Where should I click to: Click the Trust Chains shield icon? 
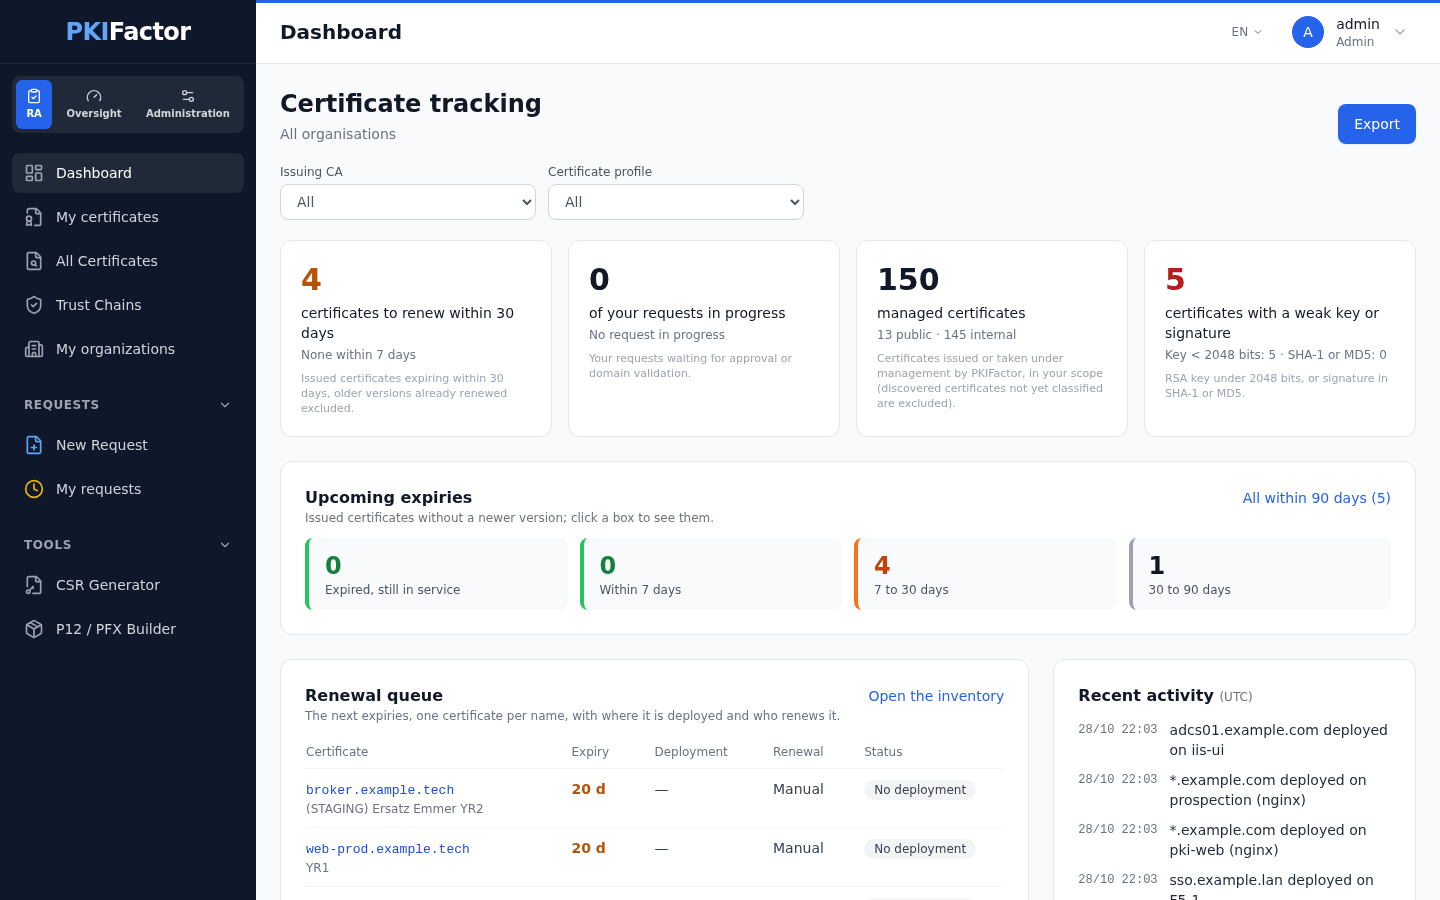tap(34, 305)
